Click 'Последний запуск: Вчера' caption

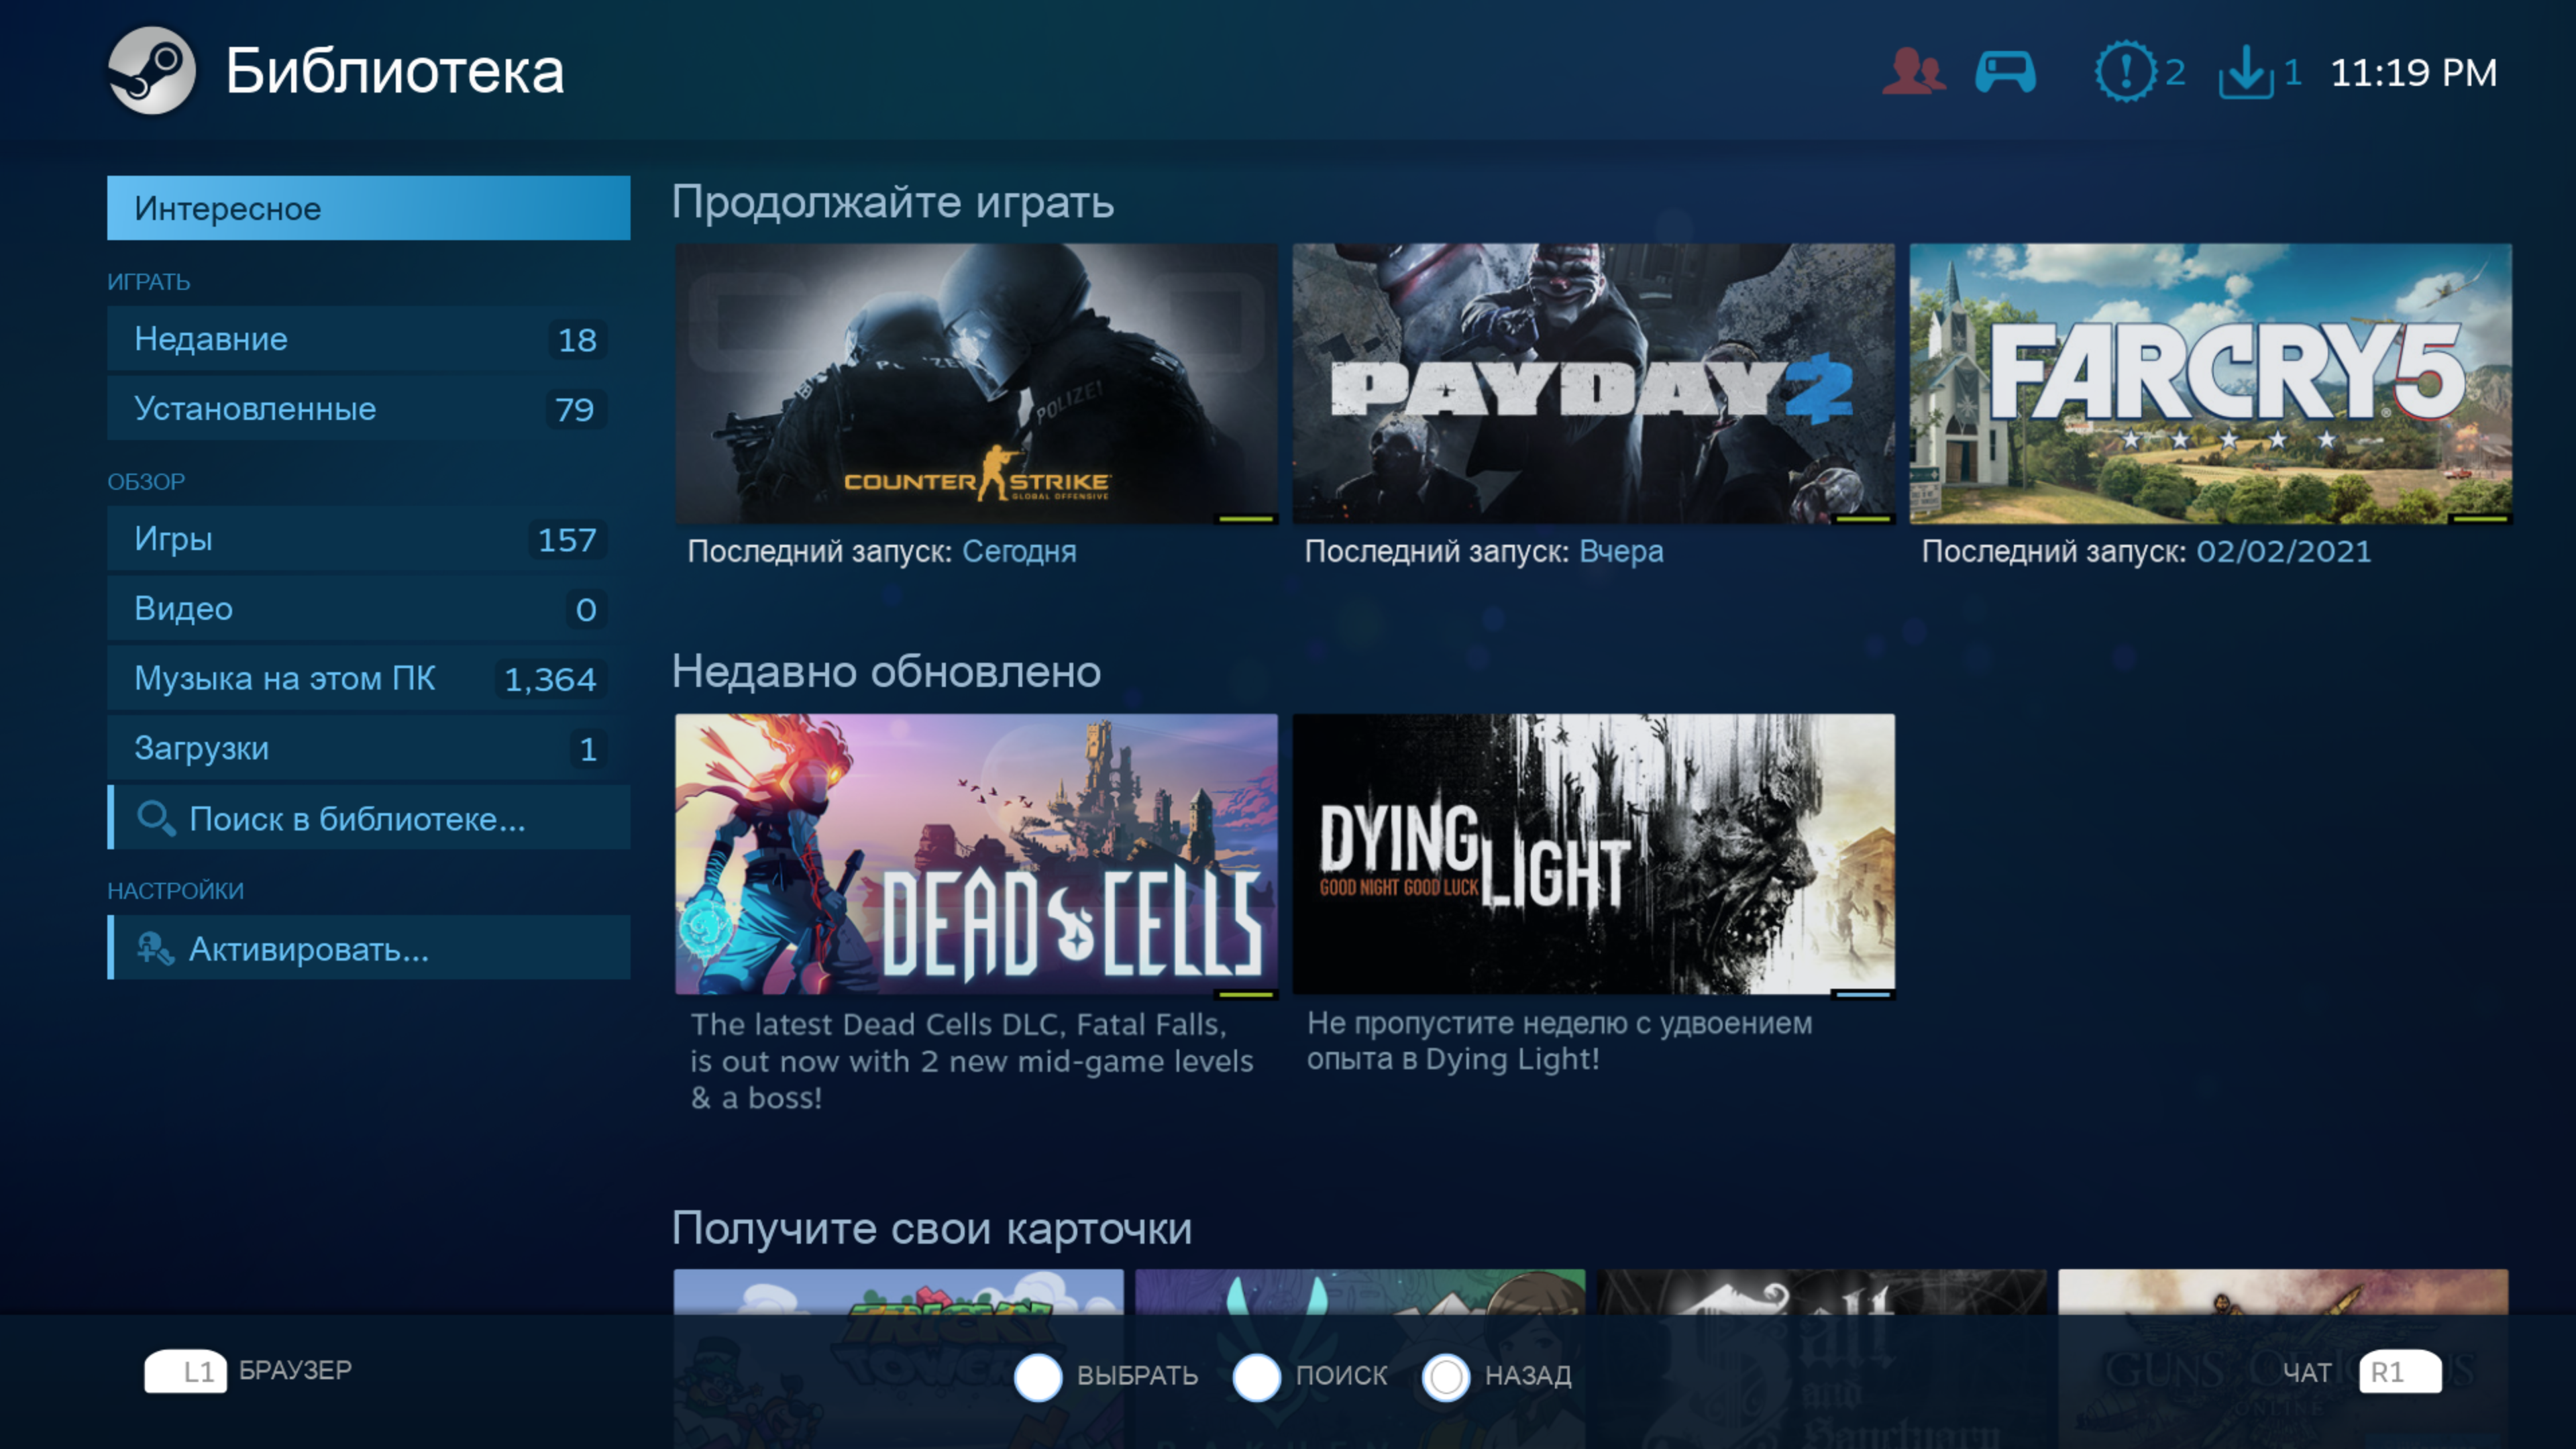click(x=1484, y=552)
